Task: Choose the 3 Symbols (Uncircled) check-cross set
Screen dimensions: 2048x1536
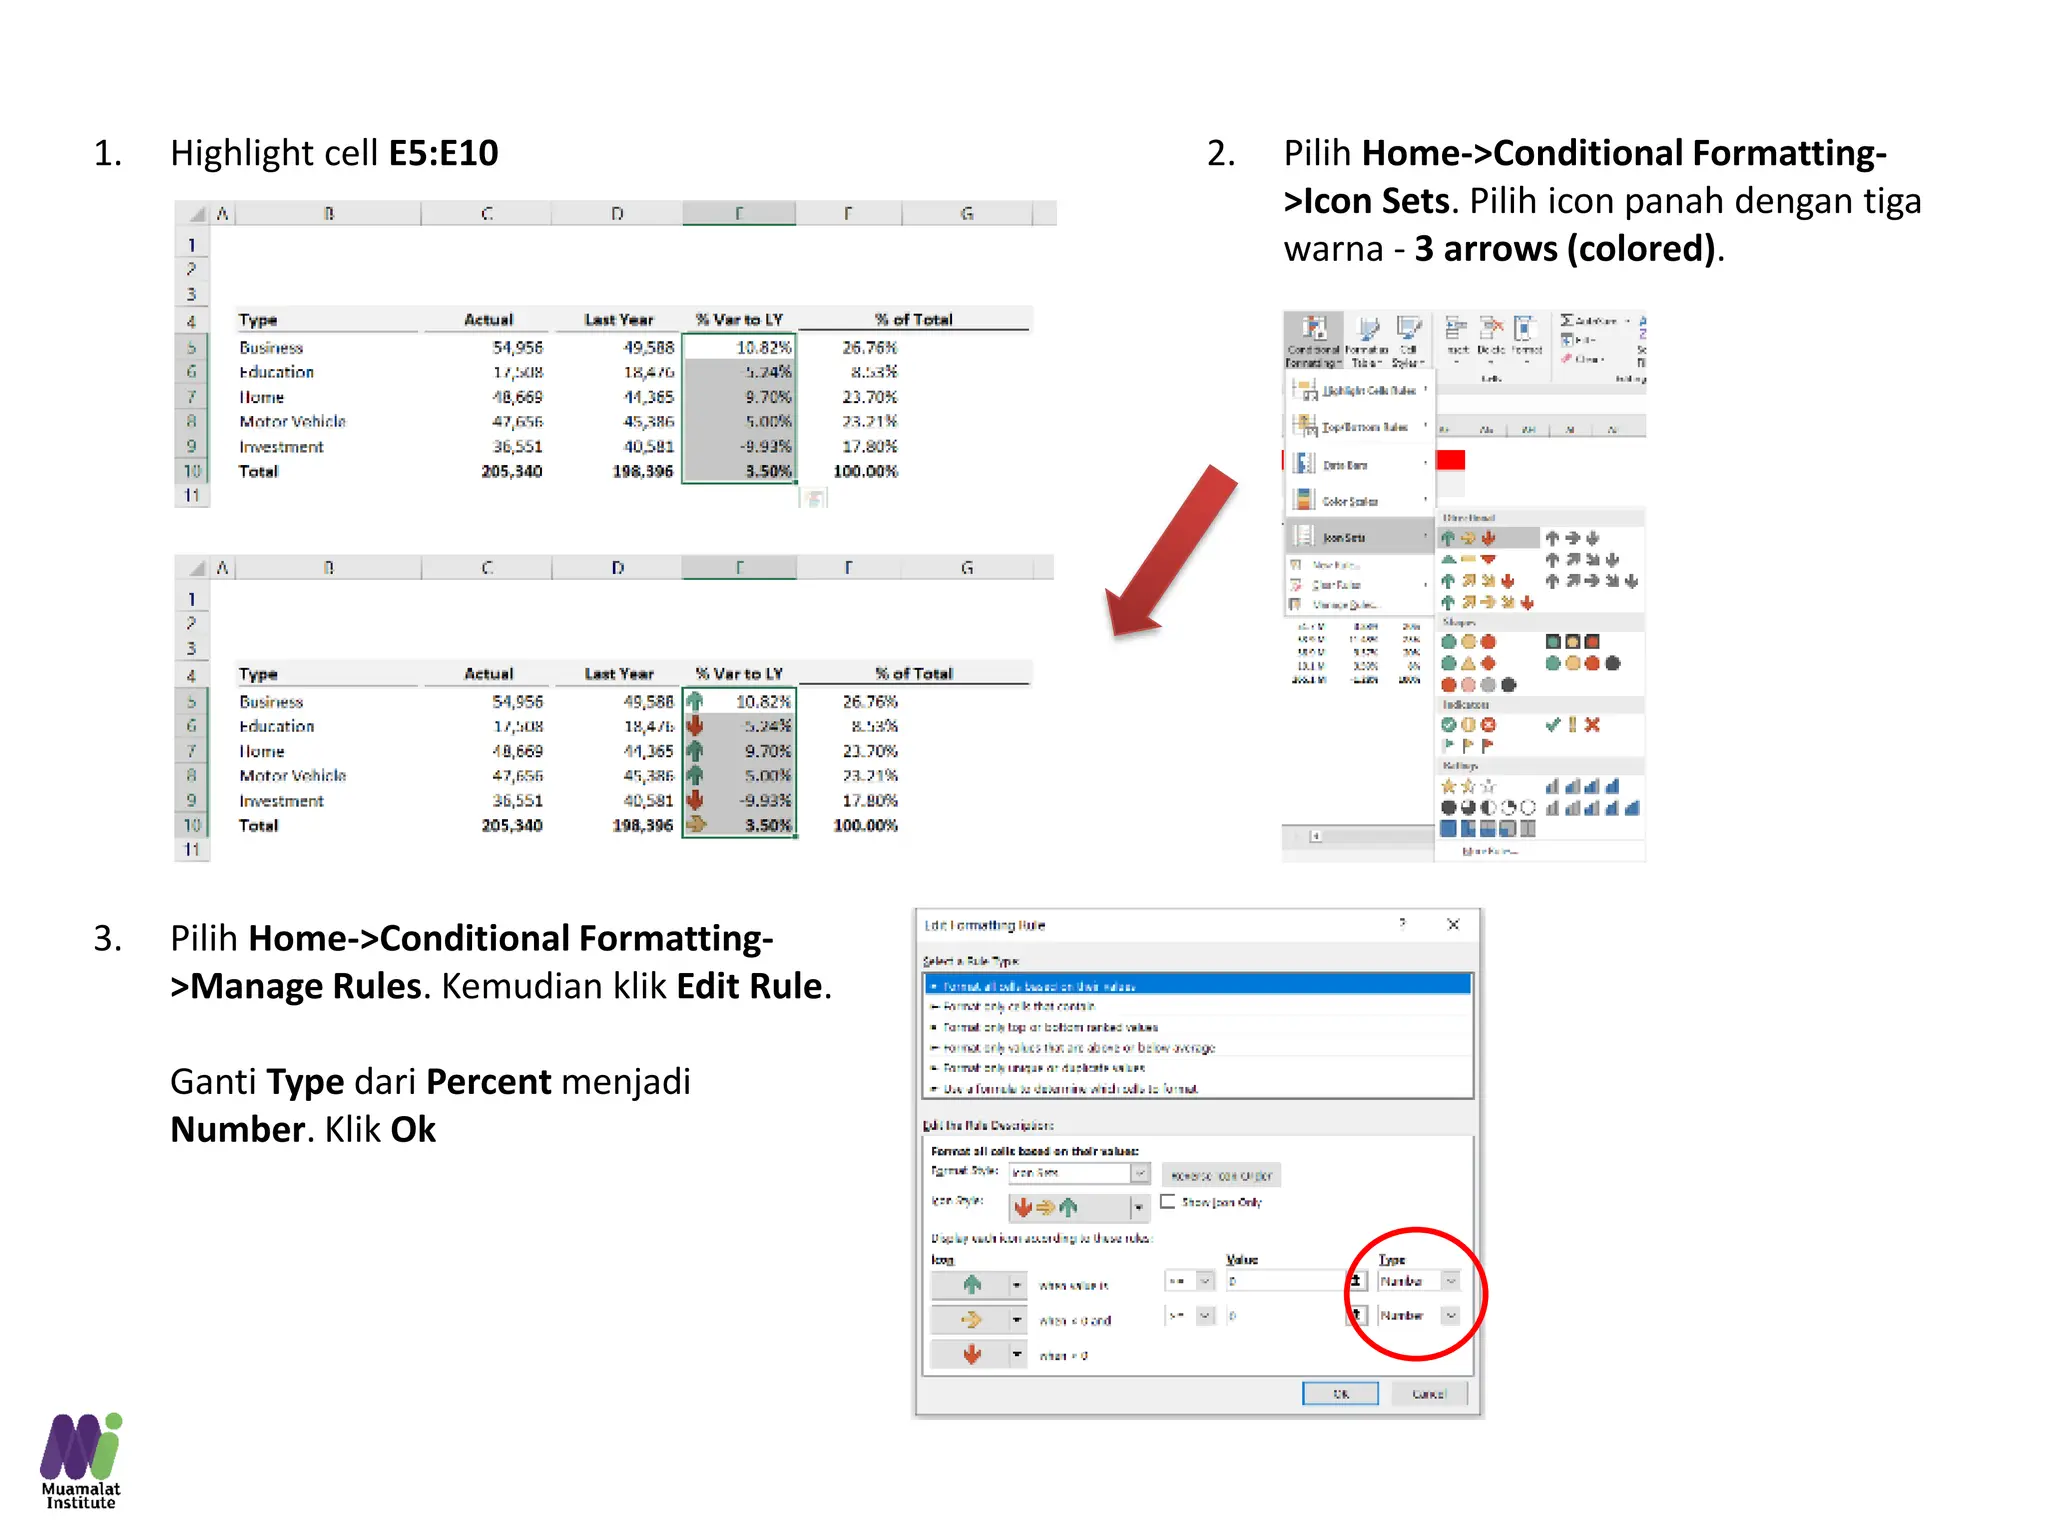Action: (x=1573, y=725)
